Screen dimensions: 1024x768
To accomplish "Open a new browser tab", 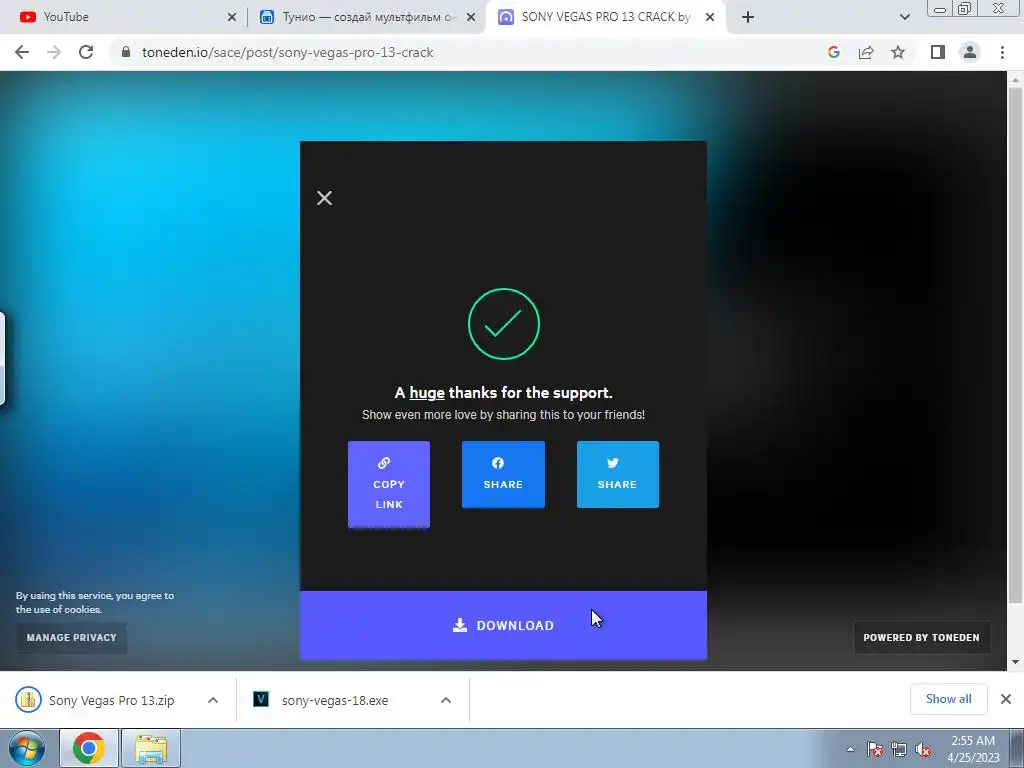I will (748, 18).
